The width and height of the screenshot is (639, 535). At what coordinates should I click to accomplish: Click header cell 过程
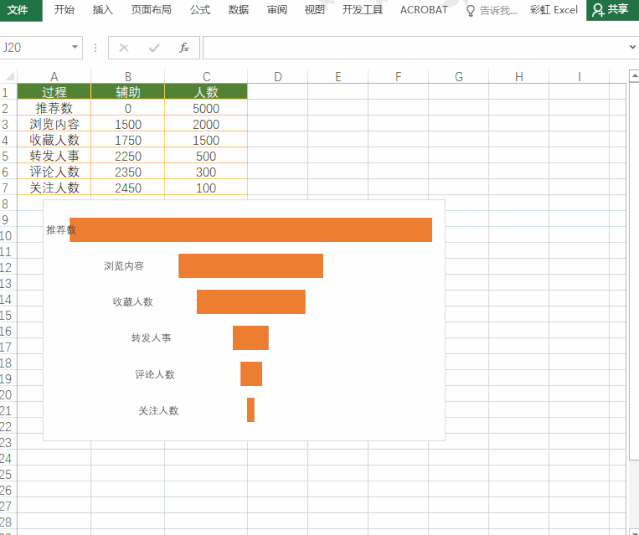pyautogui.click(x=54, y=92)
